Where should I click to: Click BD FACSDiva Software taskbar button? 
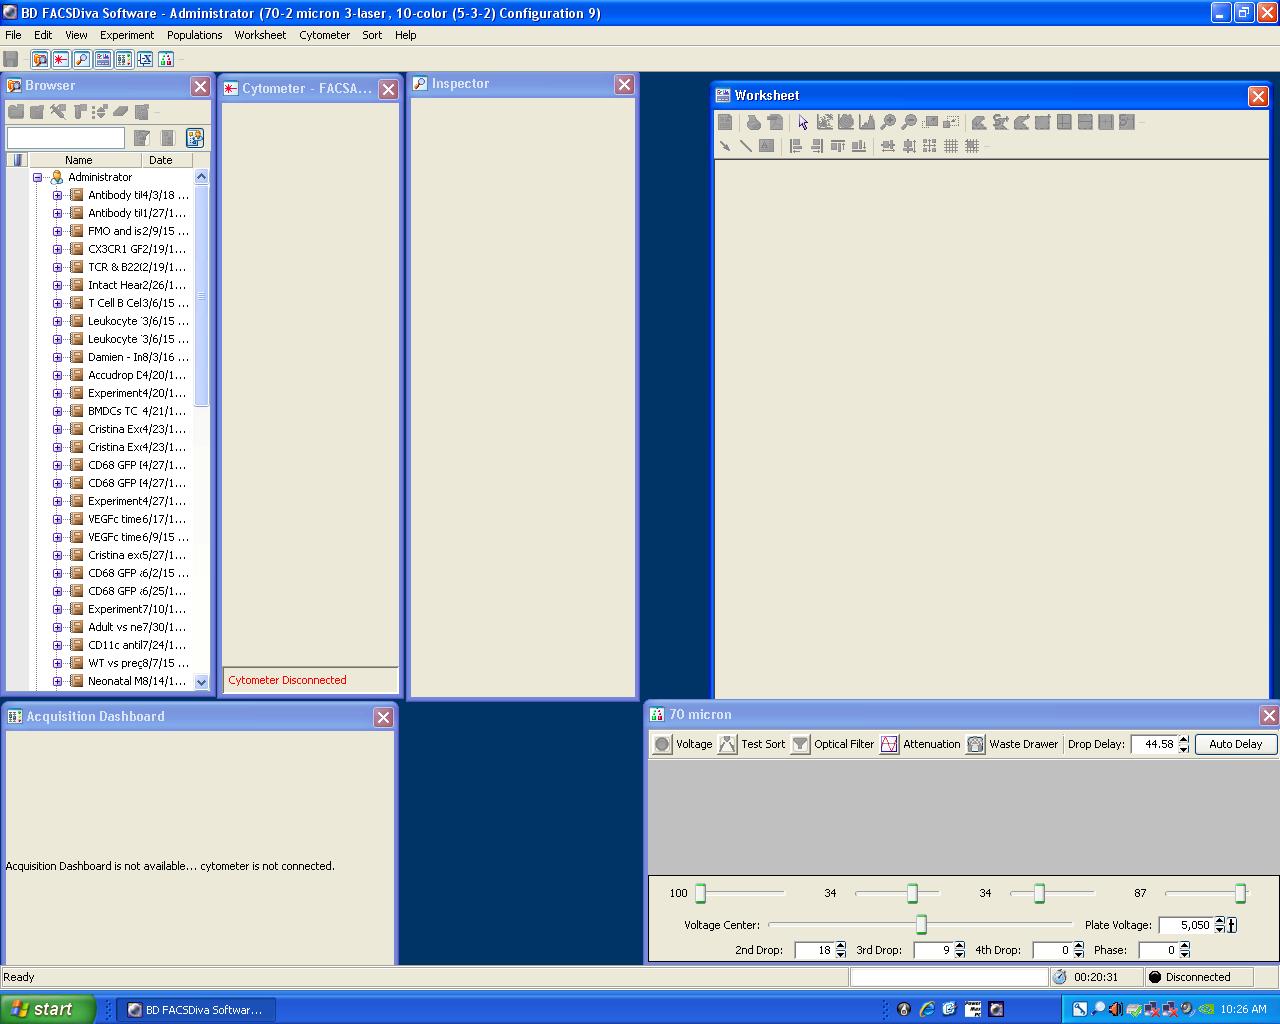pyautogui.click(x=195, y=1009)
